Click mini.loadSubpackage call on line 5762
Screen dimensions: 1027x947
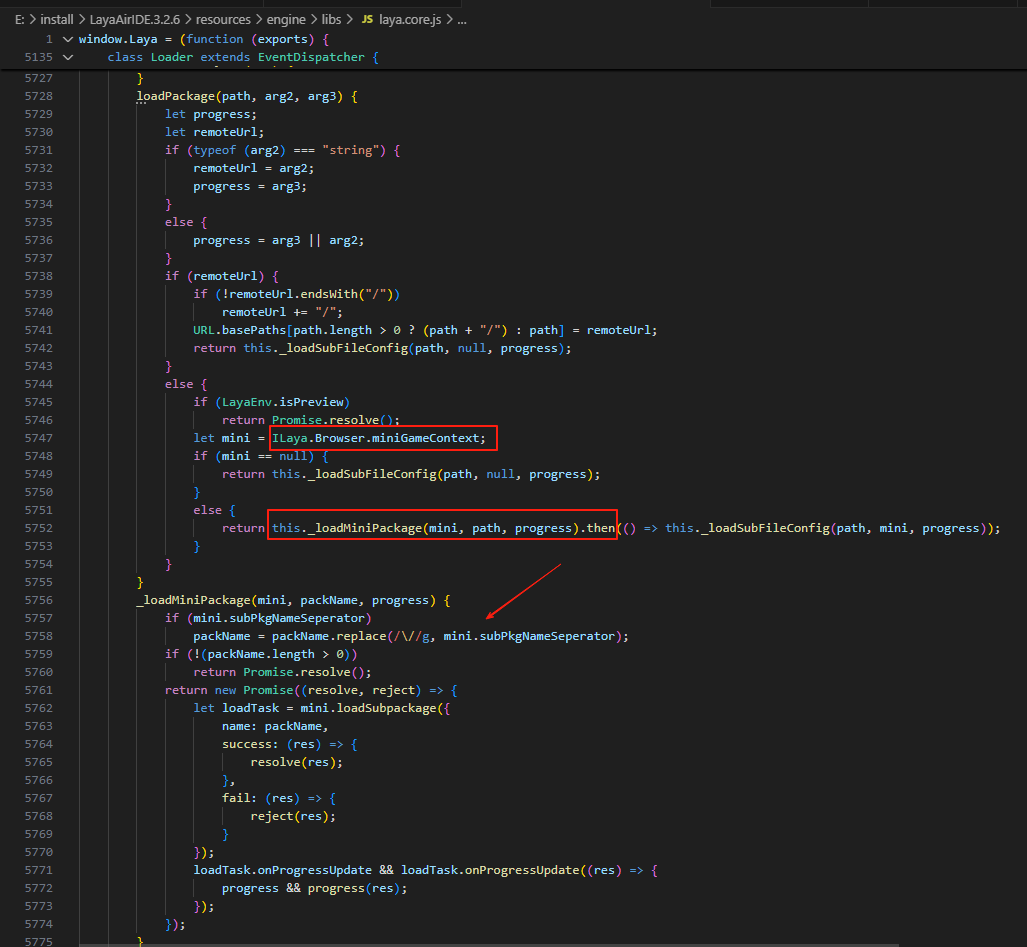368,709
